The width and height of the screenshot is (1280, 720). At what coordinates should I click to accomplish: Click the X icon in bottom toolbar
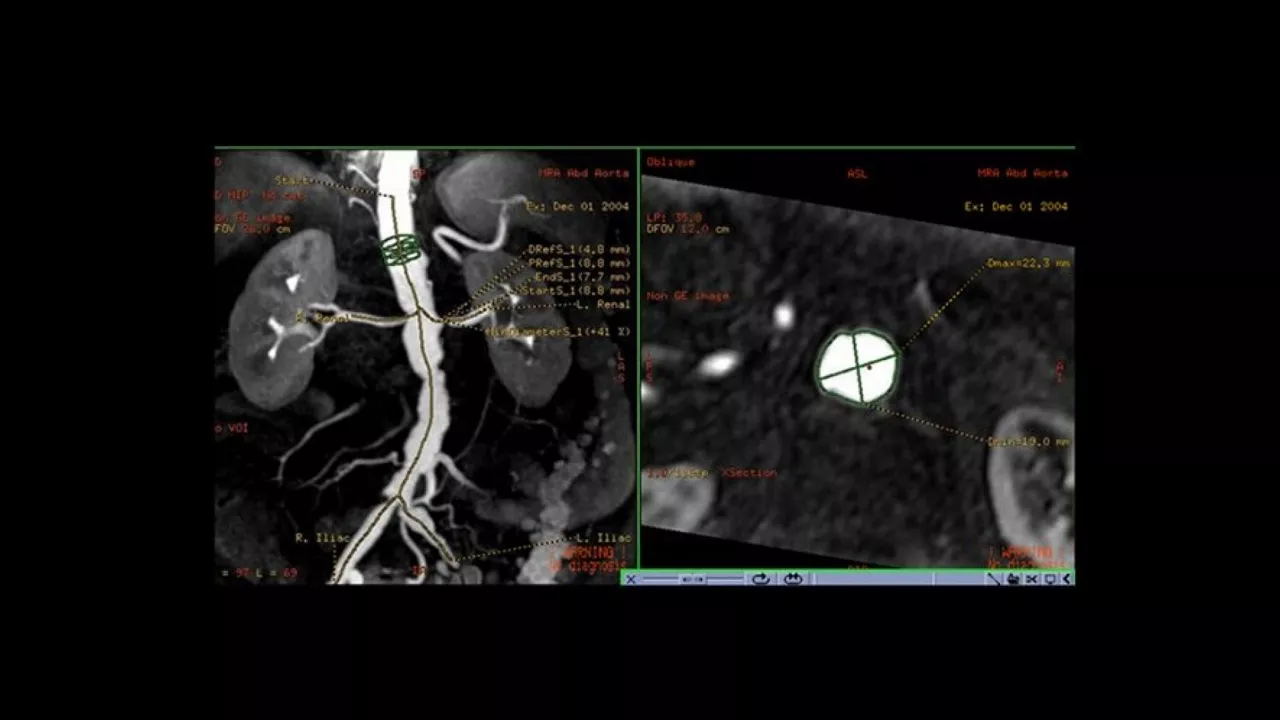[631, 579]
